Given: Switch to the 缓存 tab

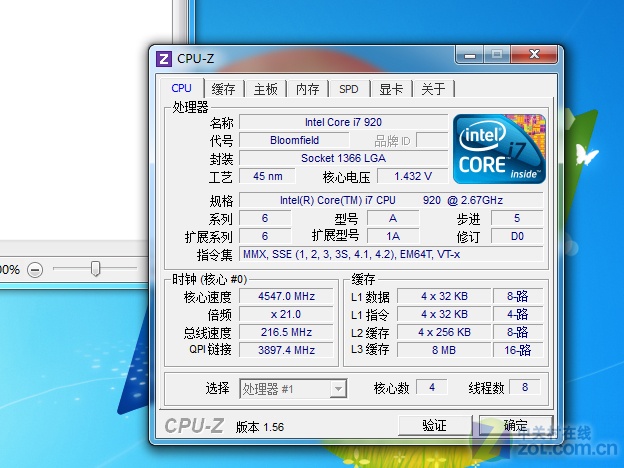Looking at the screenshot, I should (223, 89).
